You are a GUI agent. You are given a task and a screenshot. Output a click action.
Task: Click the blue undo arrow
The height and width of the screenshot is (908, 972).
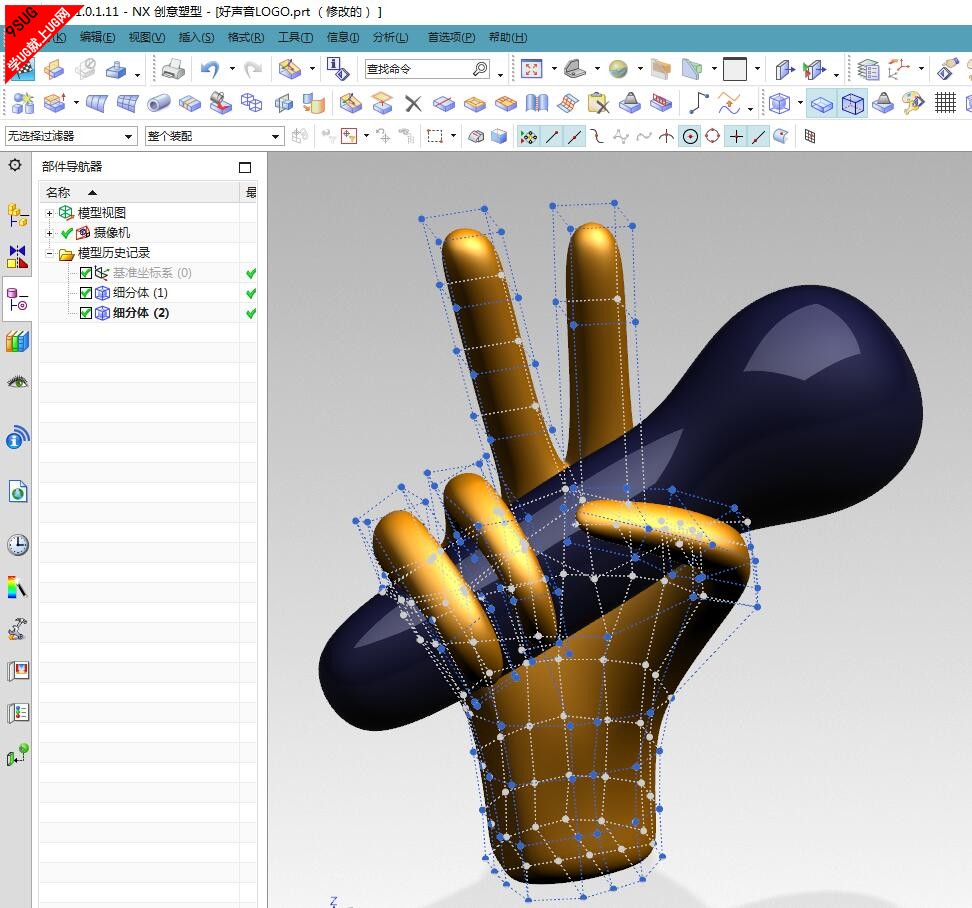[x=210, y=69]
